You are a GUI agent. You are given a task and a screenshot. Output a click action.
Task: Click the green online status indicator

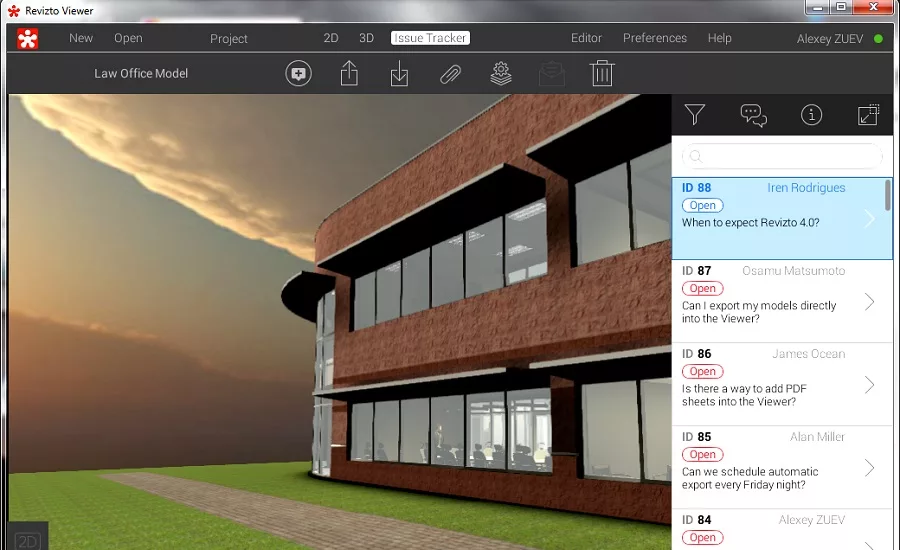point(878,39)
